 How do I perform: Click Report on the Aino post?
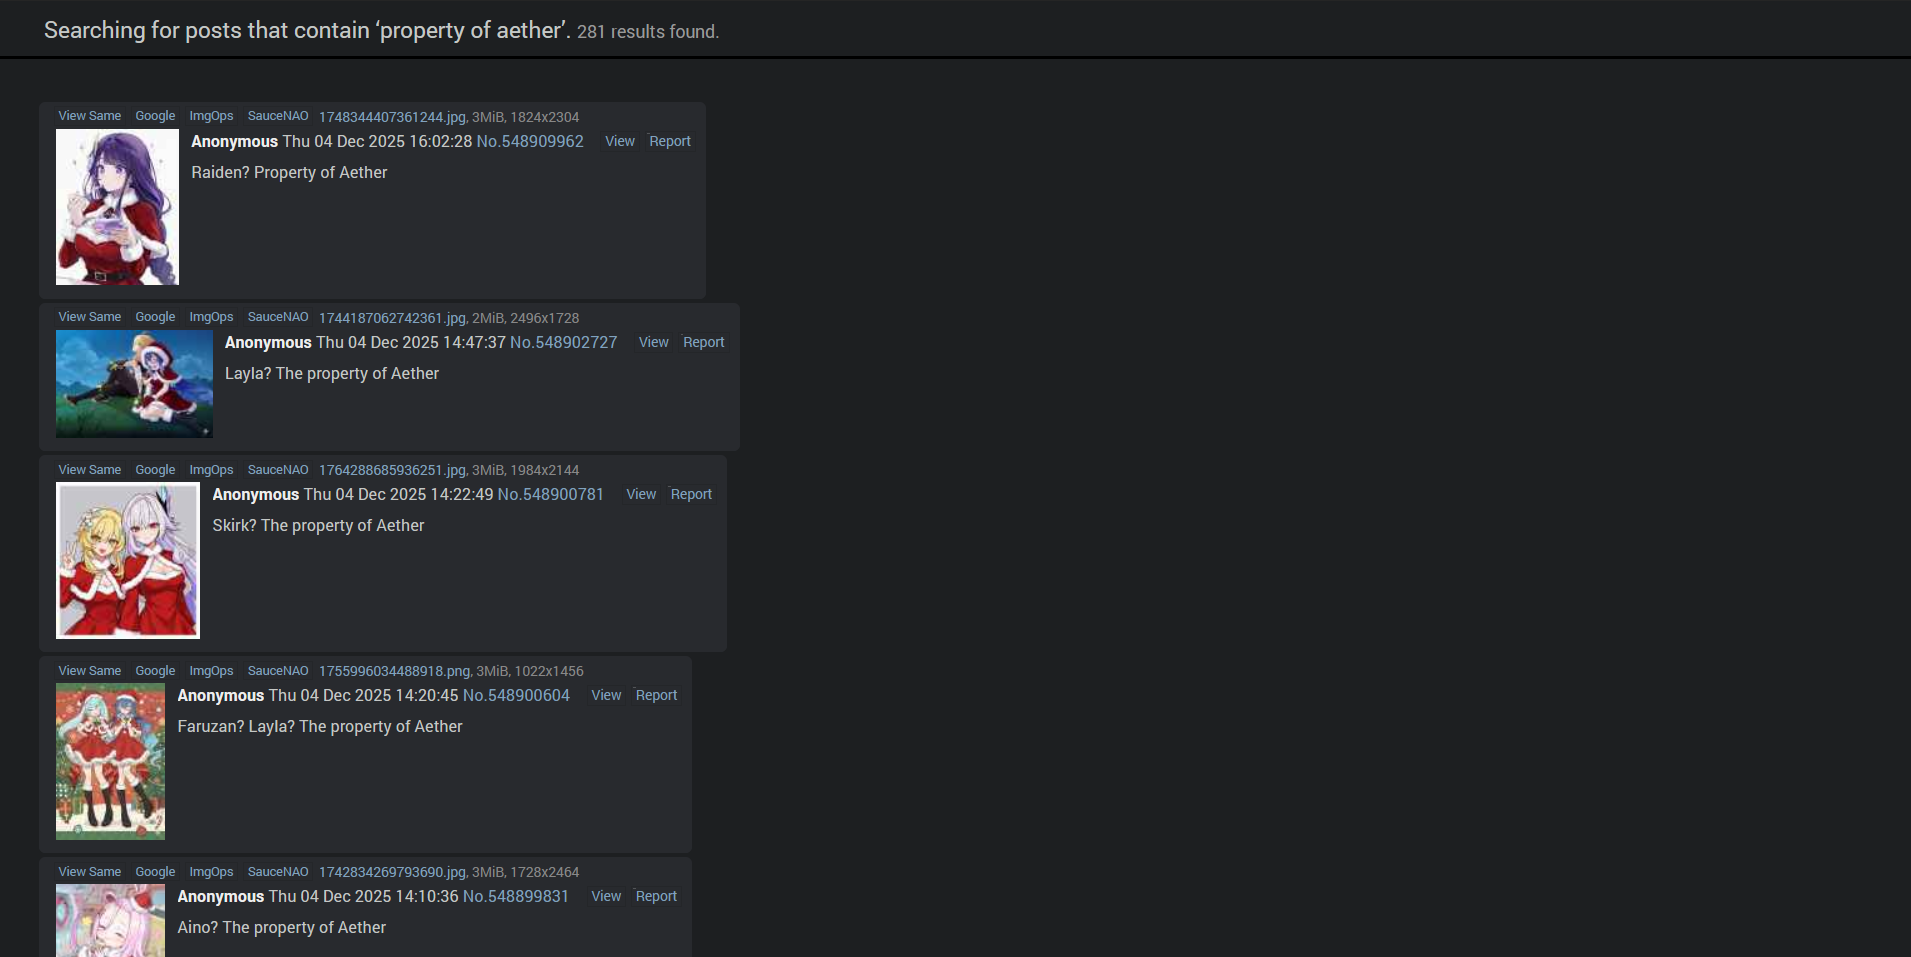pos(656,897)
